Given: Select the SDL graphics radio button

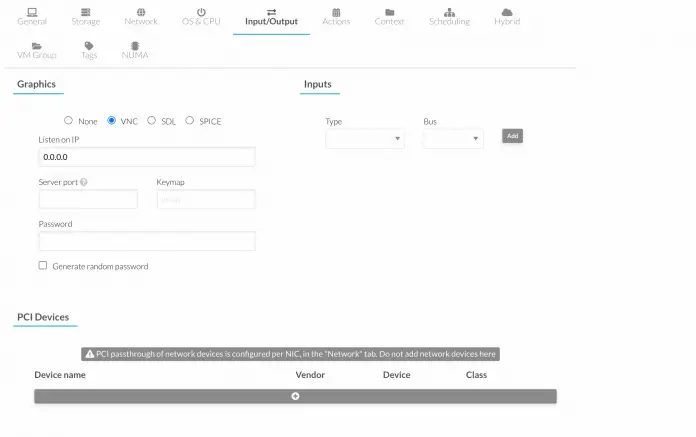Looking at the screenshot, I should 152,121.
